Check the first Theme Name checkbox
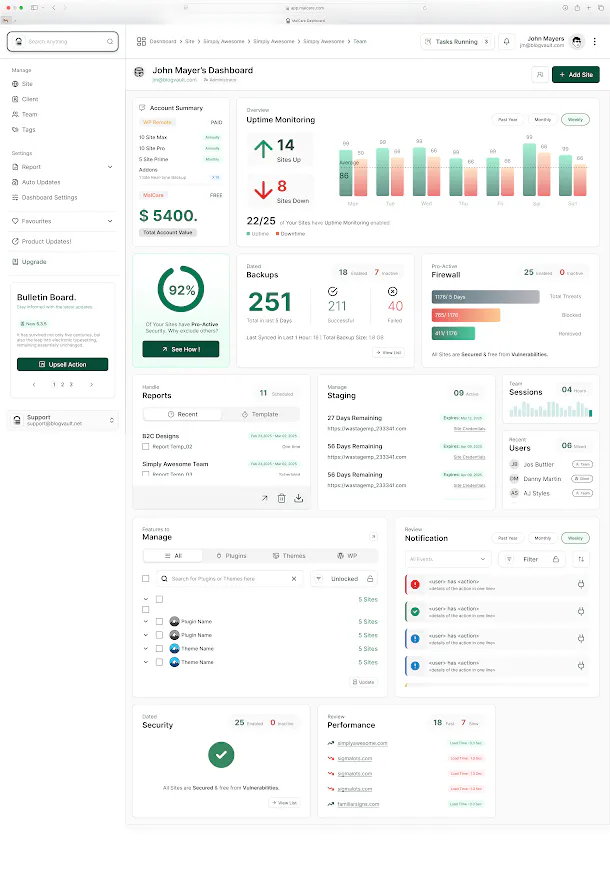610x876 pixels. (x=159, y=649)
